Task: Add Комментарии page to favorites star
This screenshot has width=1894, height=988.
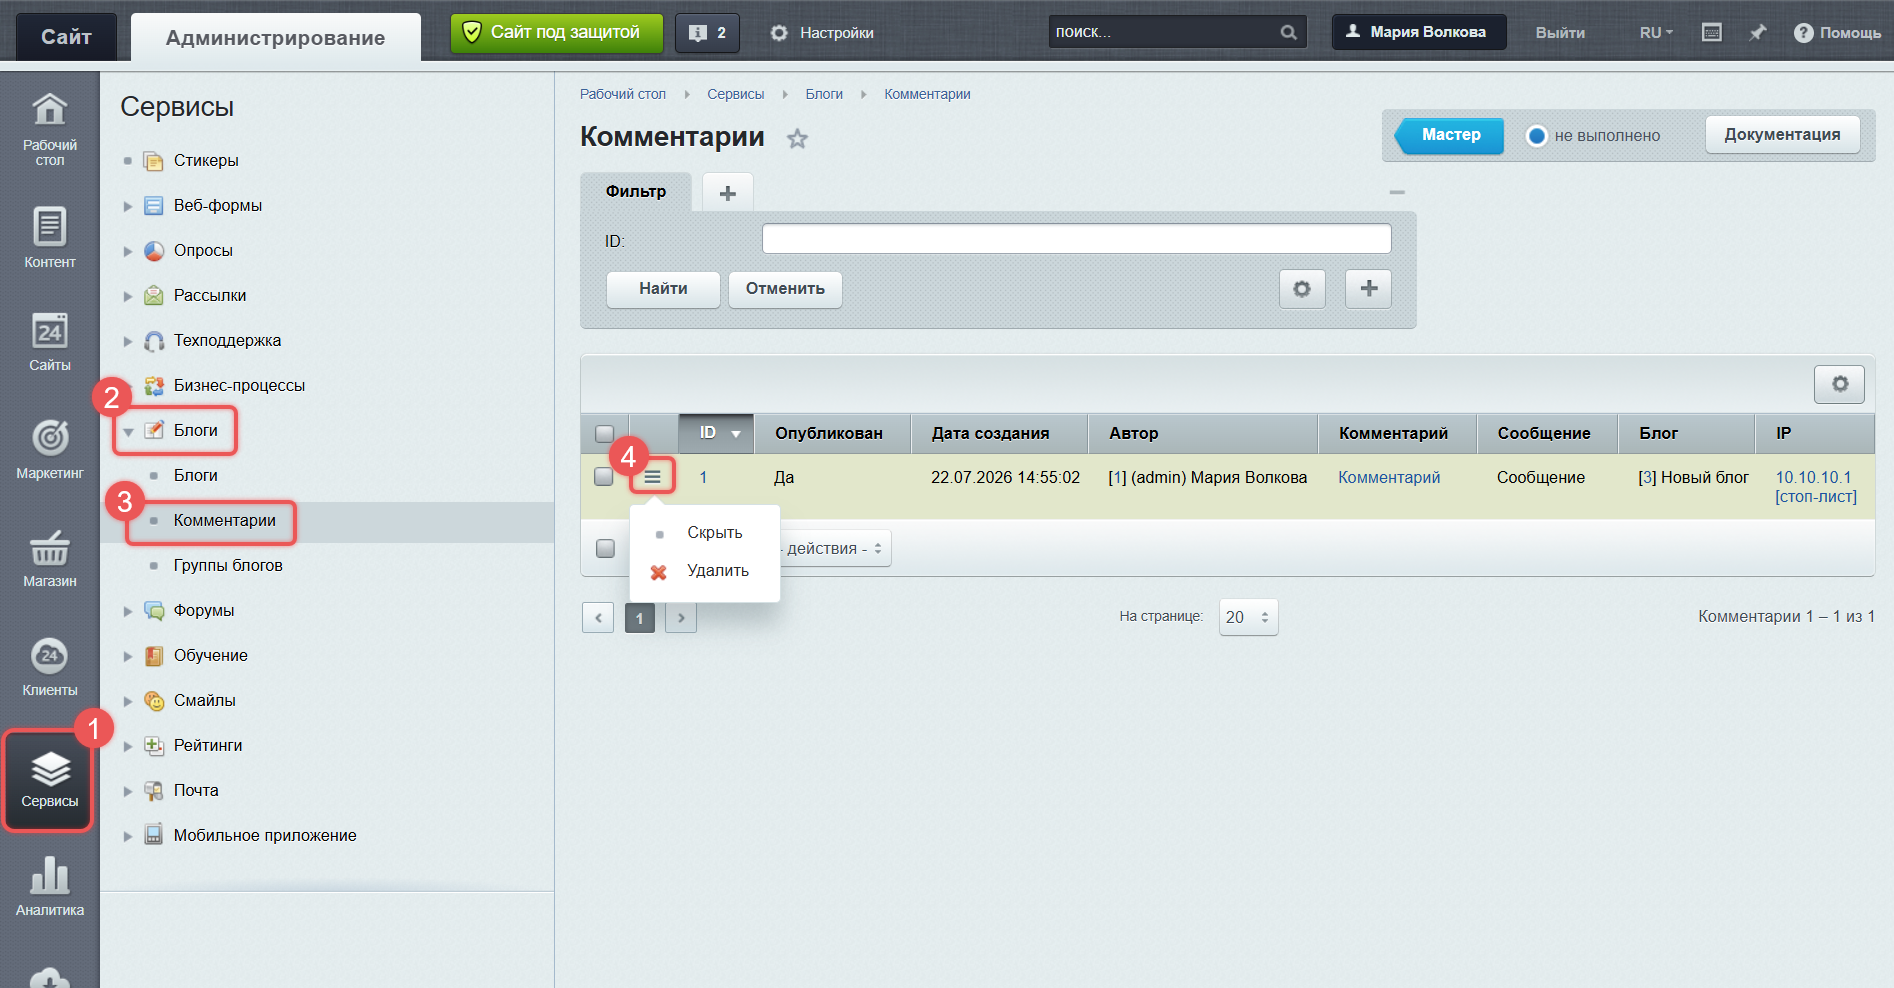Action: tap(797, 139)
